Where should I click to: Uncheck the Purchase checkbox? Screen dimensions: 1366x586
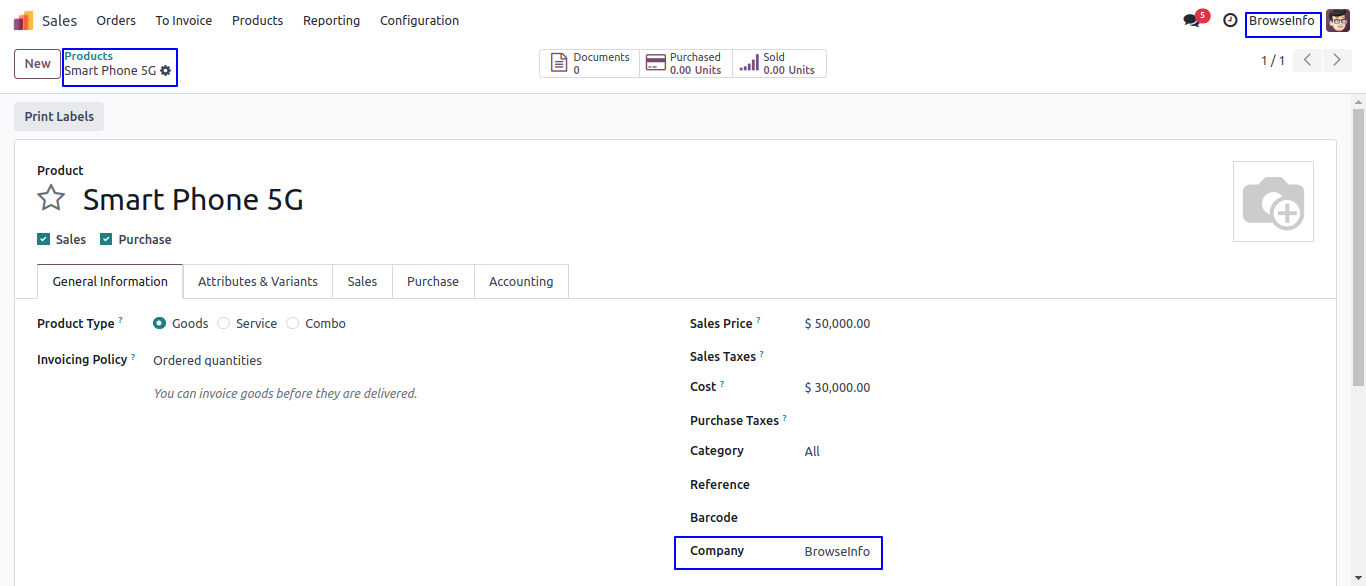click(x=105, y=239)
